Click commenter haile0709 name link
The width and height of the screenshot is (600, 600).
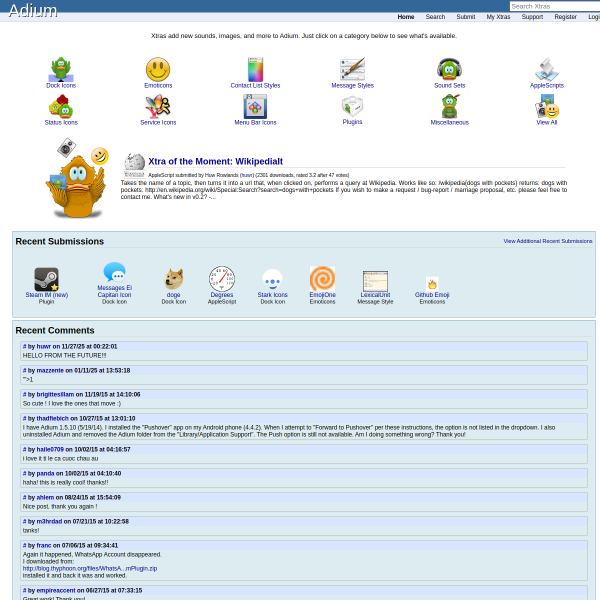[50, 450]
